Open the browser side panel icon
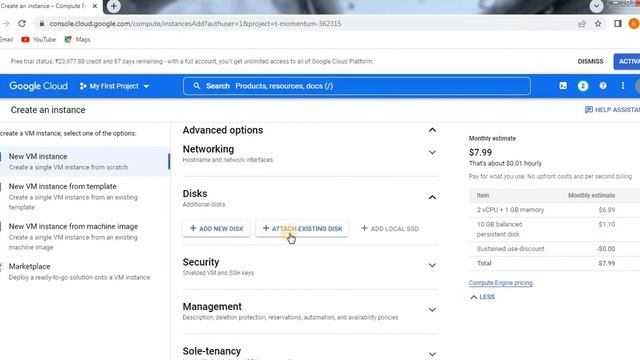 618,24
